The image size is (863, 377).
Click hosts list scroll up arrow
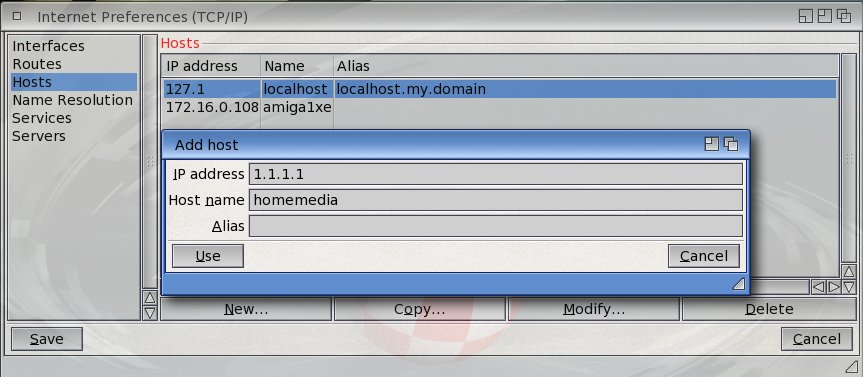pos(849,271)
